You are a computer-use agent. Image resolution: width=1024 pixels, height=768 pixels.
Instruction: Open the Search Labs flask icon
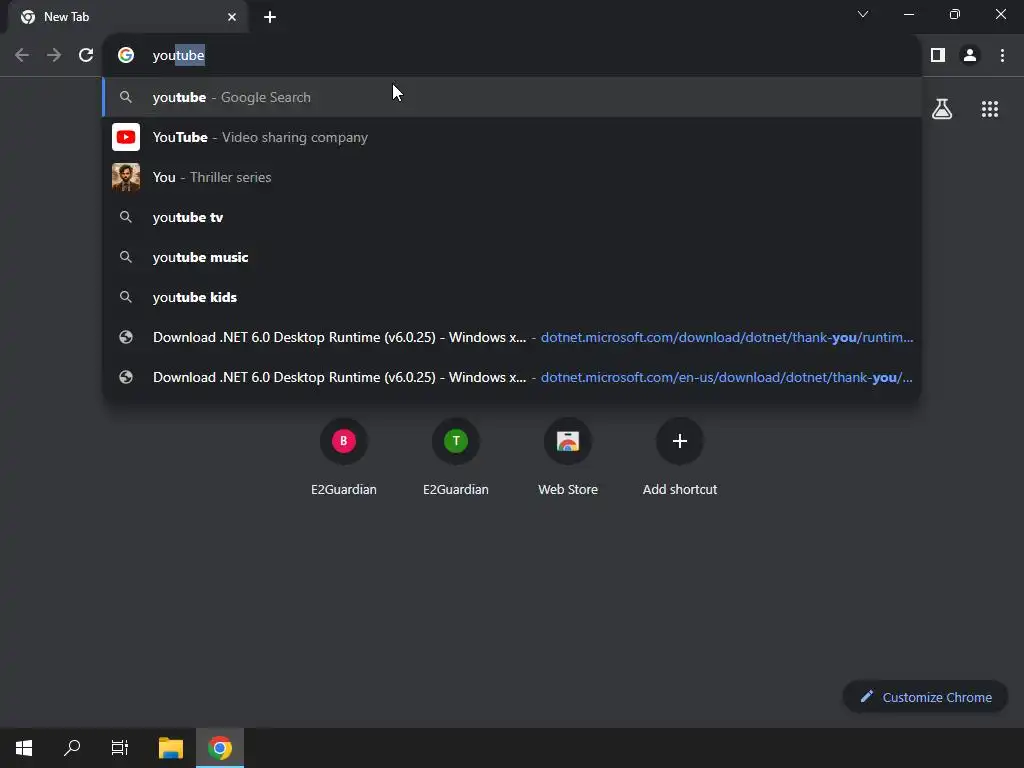942,109
